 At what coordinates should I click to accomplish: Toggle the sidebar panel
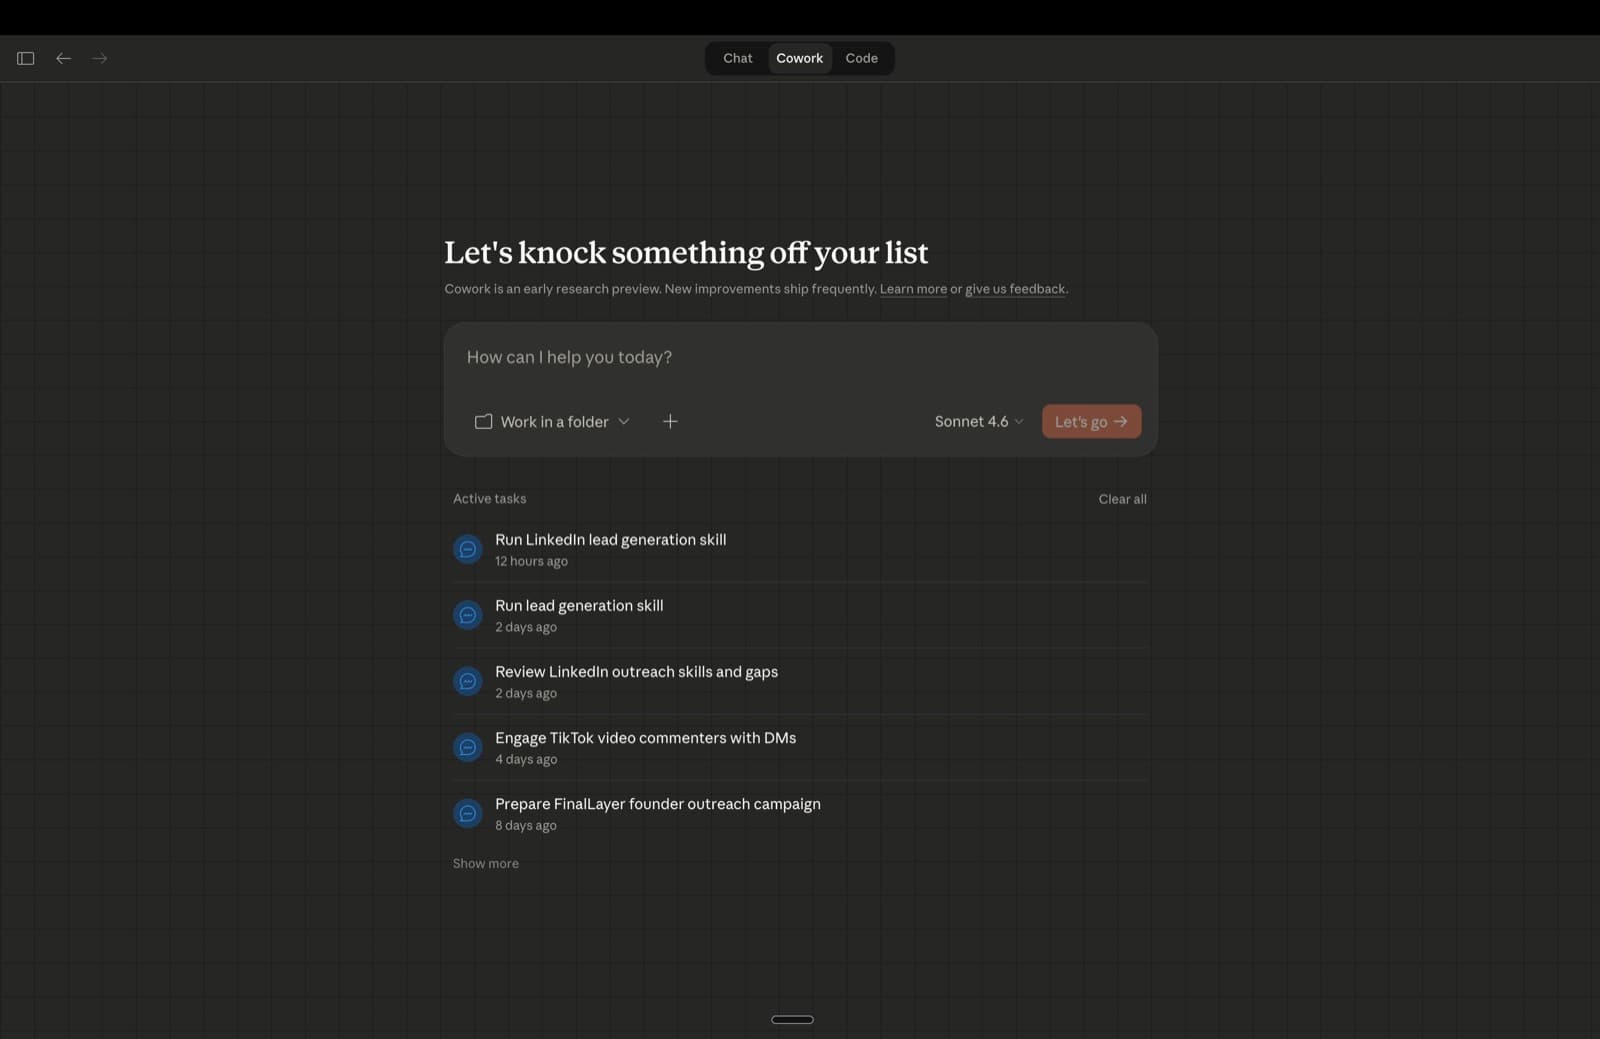point(24,58)
